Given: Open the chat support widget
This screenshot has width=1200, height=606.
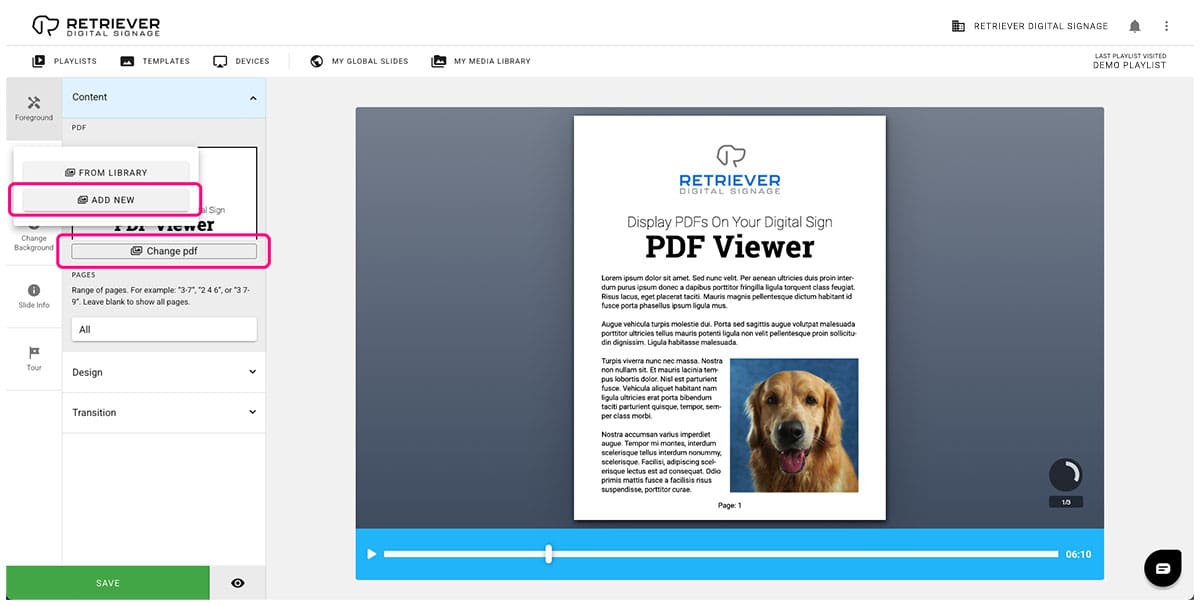Looking at the screenshot, I should point(1162,568).
